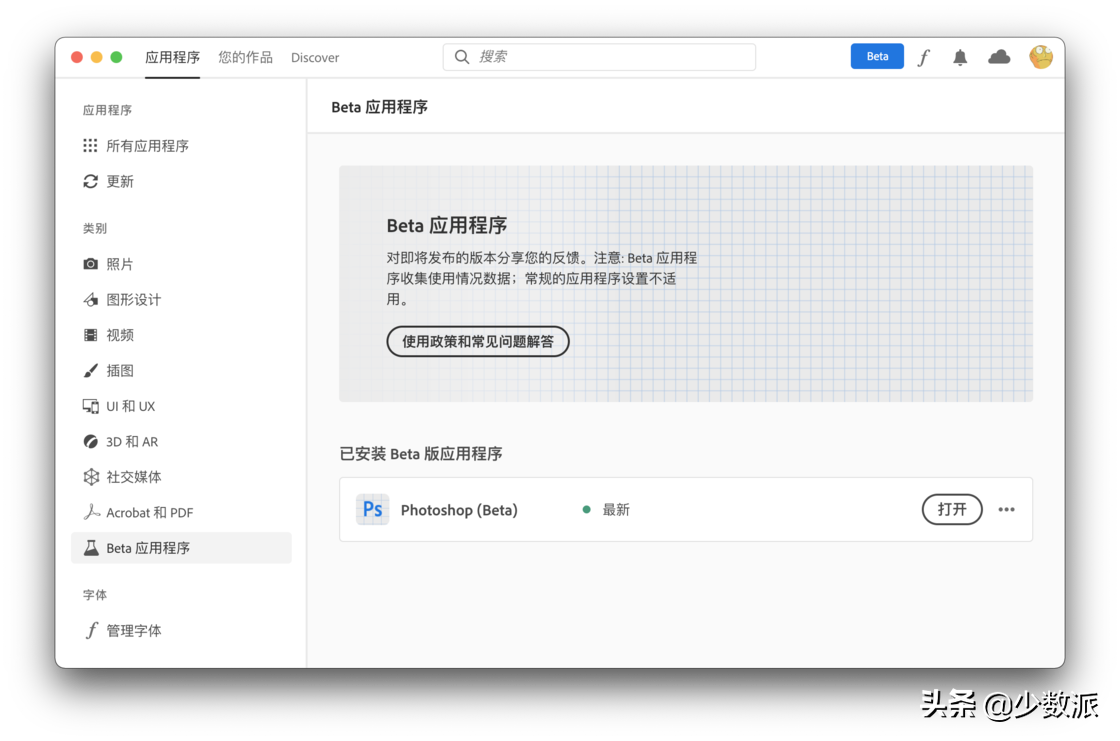The image size is (1120, 741).
Task: Click the UI and UX devices icon
Action: click(x=90, y=406)
